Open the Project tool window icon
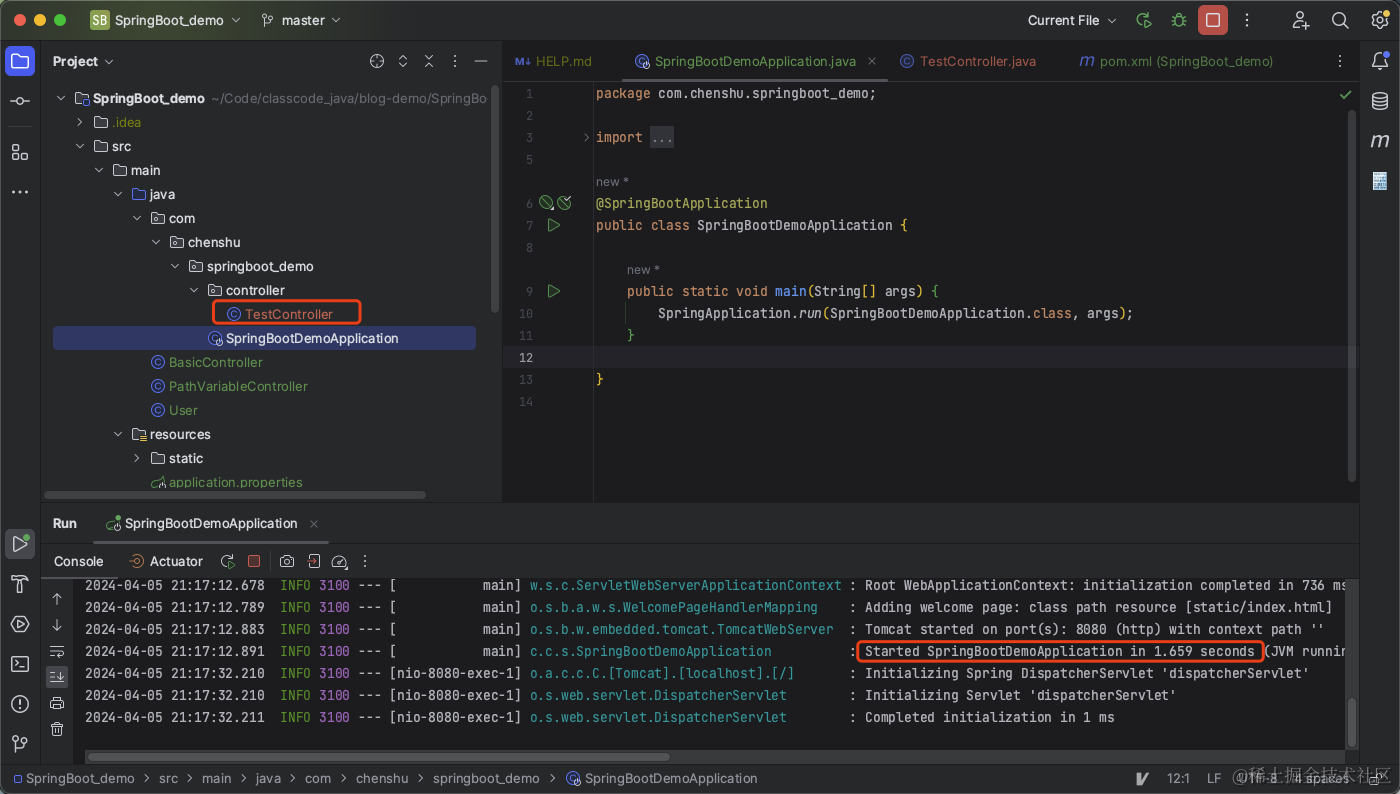The height and width of the screenshot is (794, 1400). pyautogui.click(x=20, y=62)
